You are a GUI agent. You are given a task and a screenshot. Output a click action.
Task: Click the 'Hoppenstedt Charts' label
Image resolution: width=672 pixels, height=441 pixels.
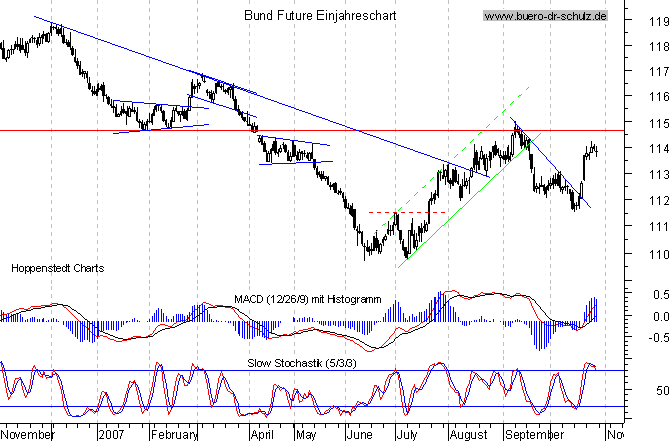coord(57,268)
